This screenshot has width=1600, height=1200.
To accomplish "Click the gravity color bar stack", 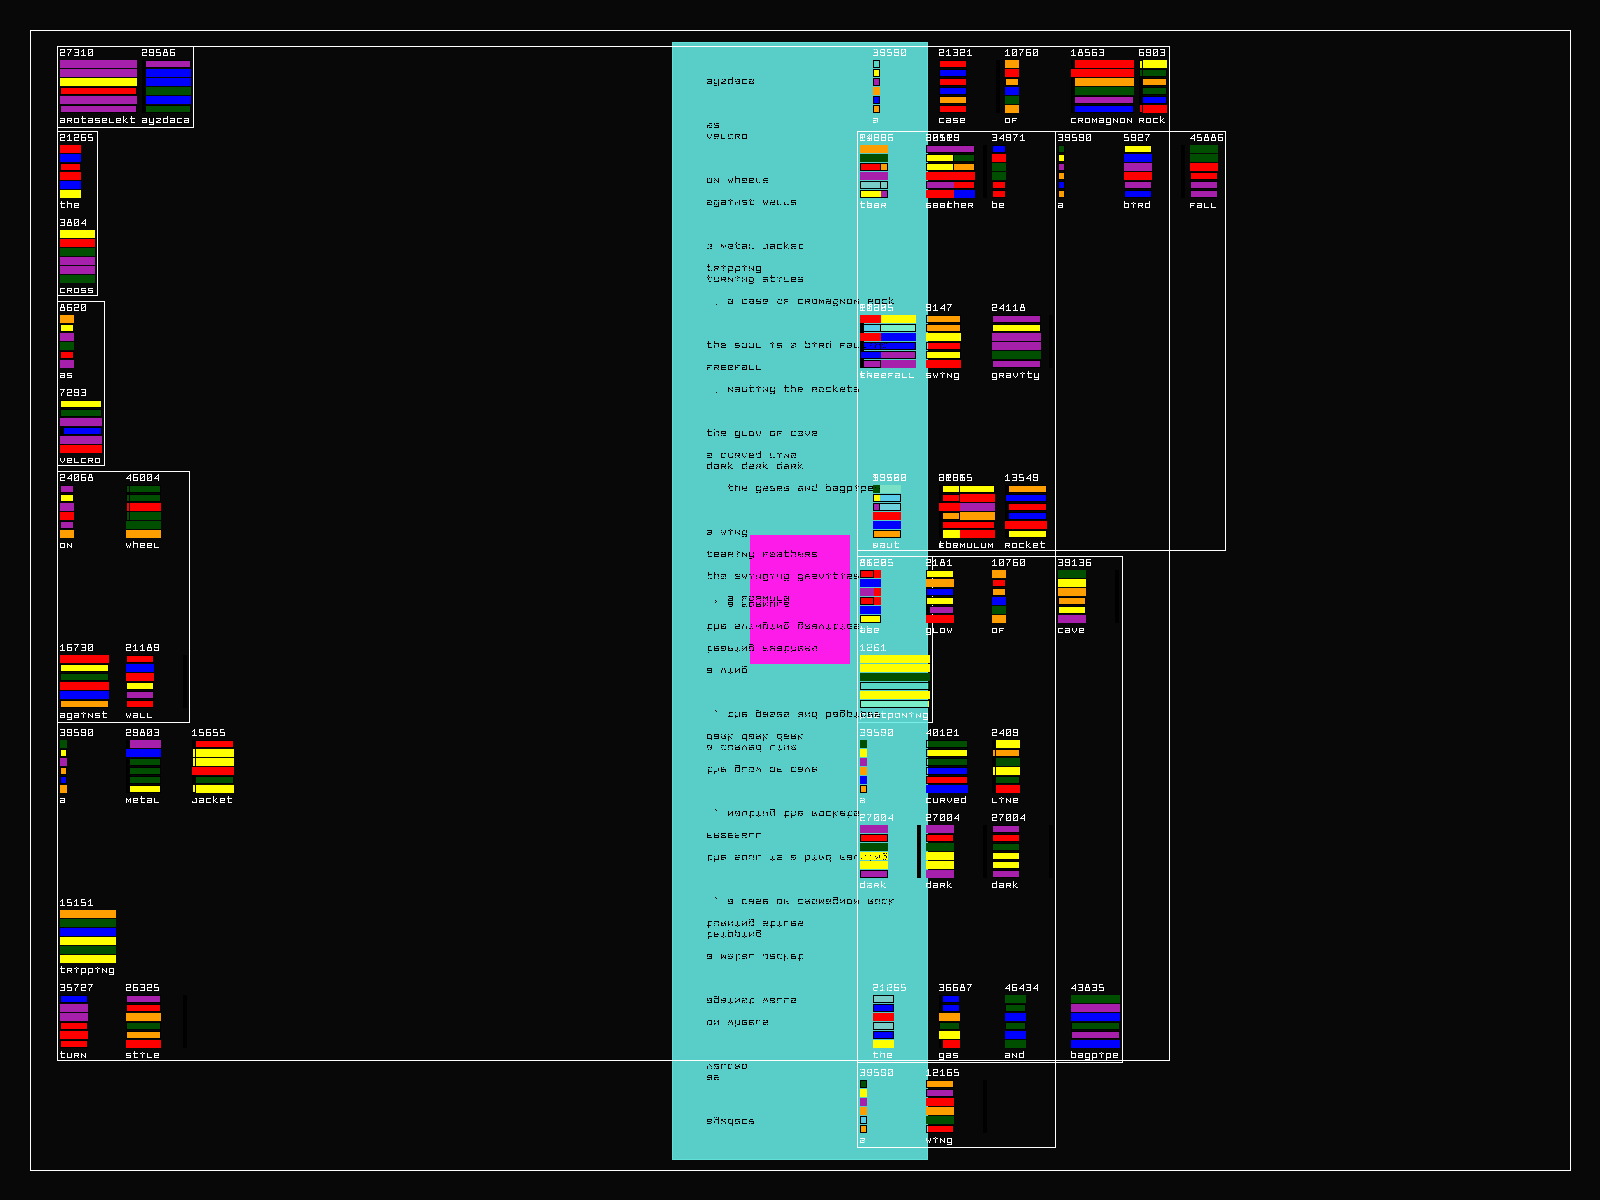I will tap(1016, 341).
